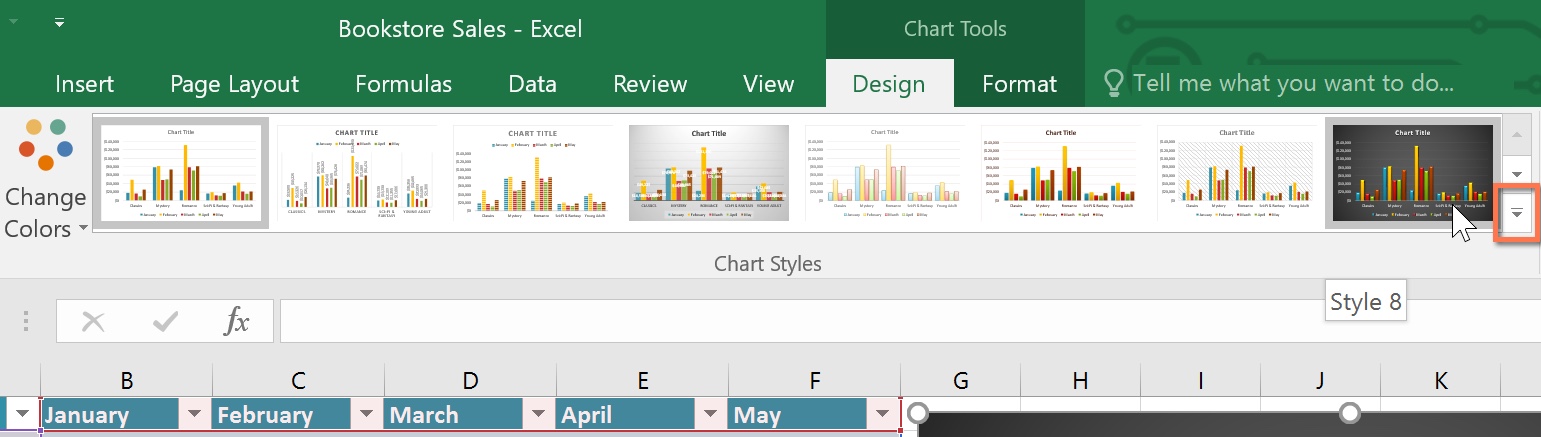Image resolution: width=1541 pixels, height=437 pixels.
Task: Select the dark Style 8 chart thumbnail
Action: point(1412,173)
